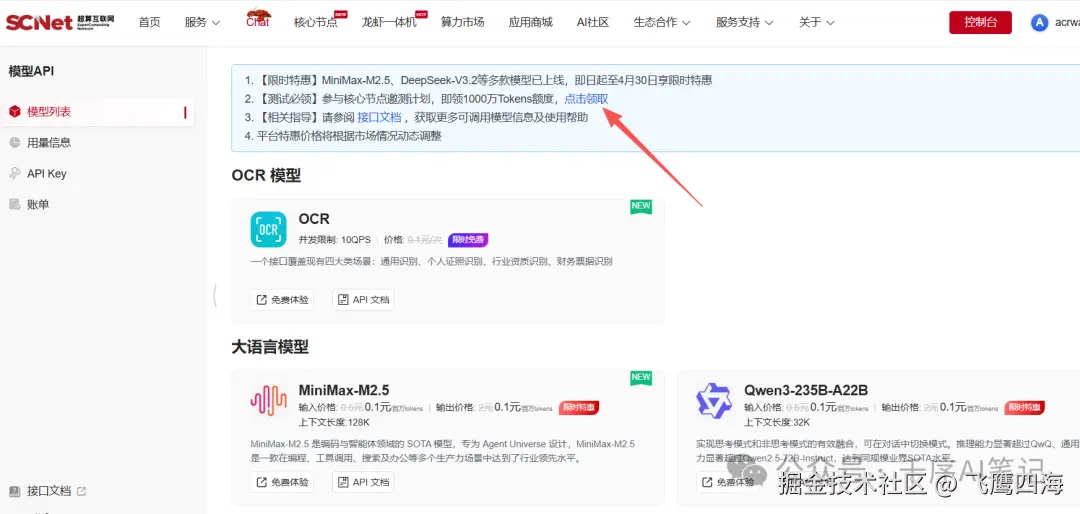This screenshot has height=514, width=1080.
Task: Click the Qwen3-235B-A22B model title
Action: coord(806,390)
